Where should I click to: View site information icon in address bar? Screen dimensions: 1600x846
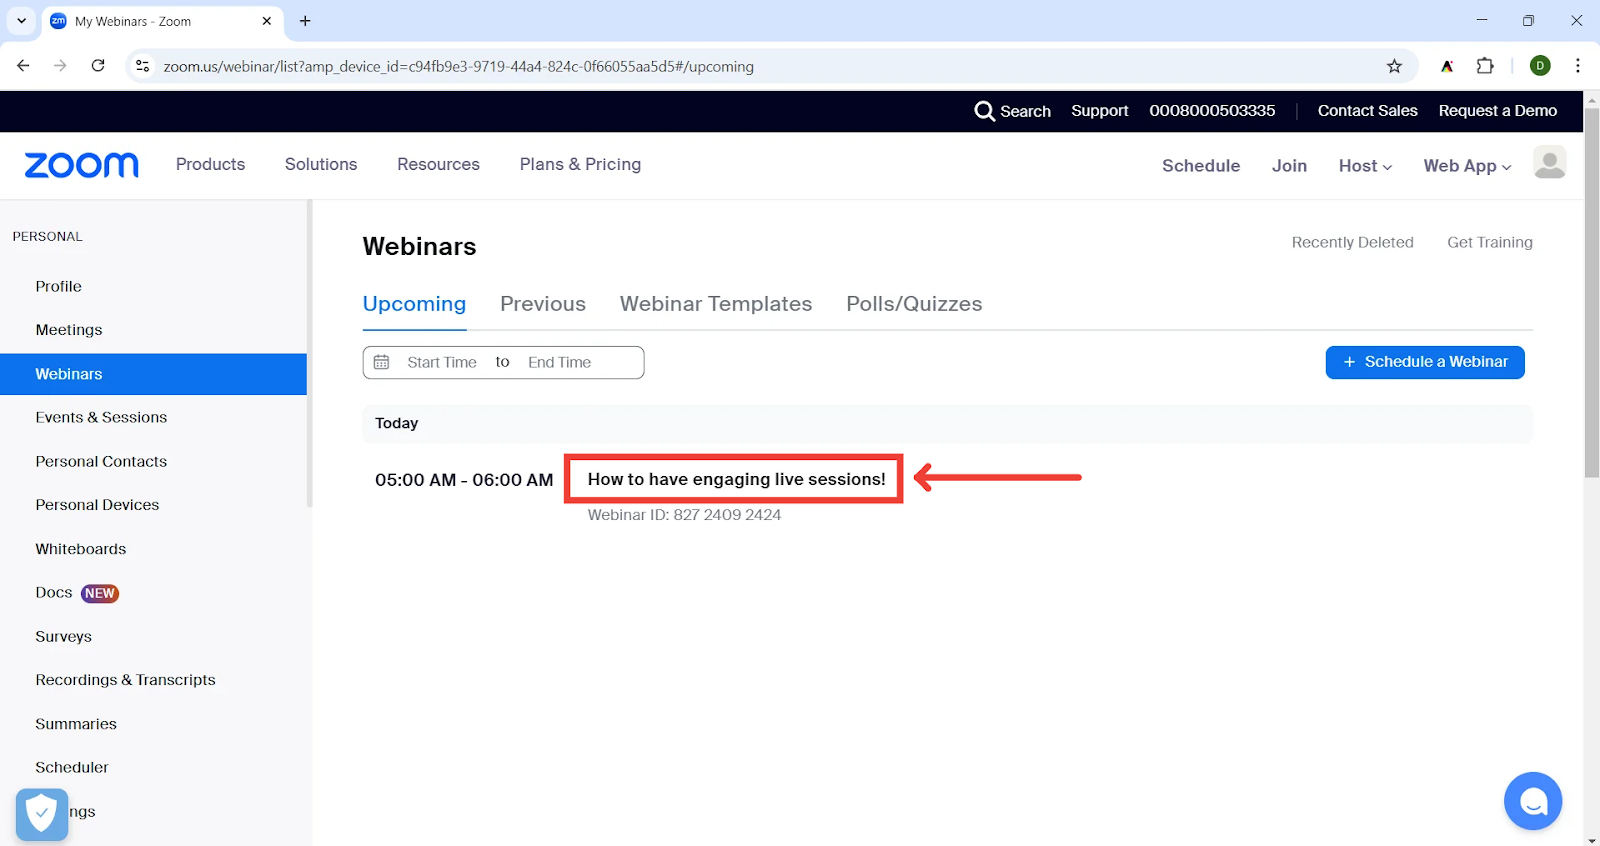pos(143,66)
